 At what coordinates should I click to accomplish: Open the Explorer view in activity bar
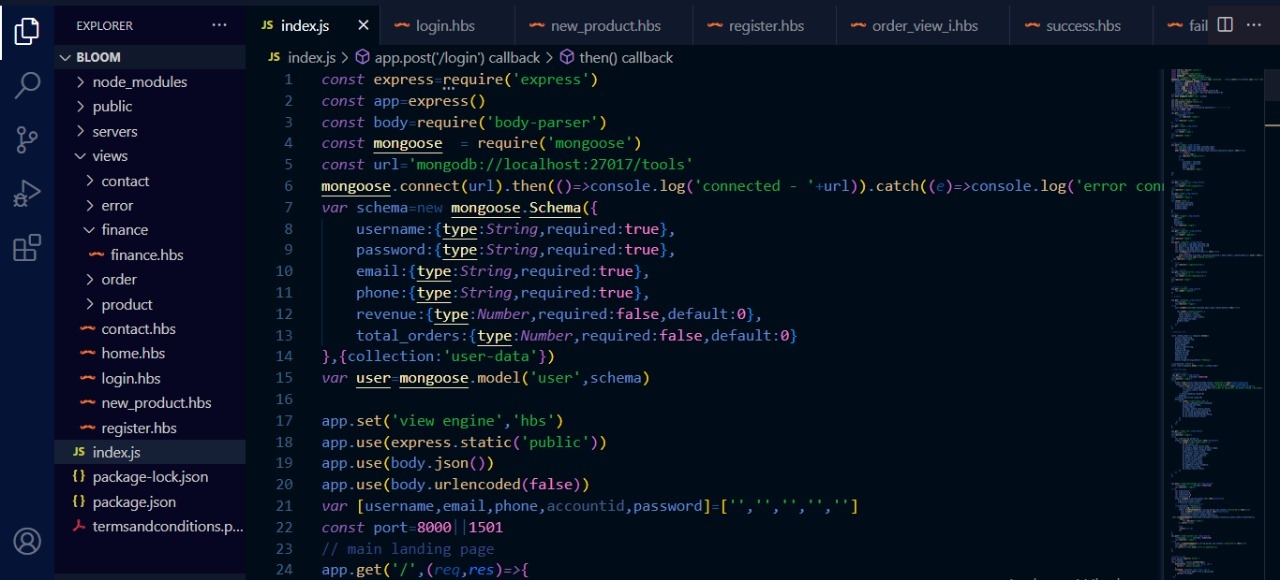(27, 31)
